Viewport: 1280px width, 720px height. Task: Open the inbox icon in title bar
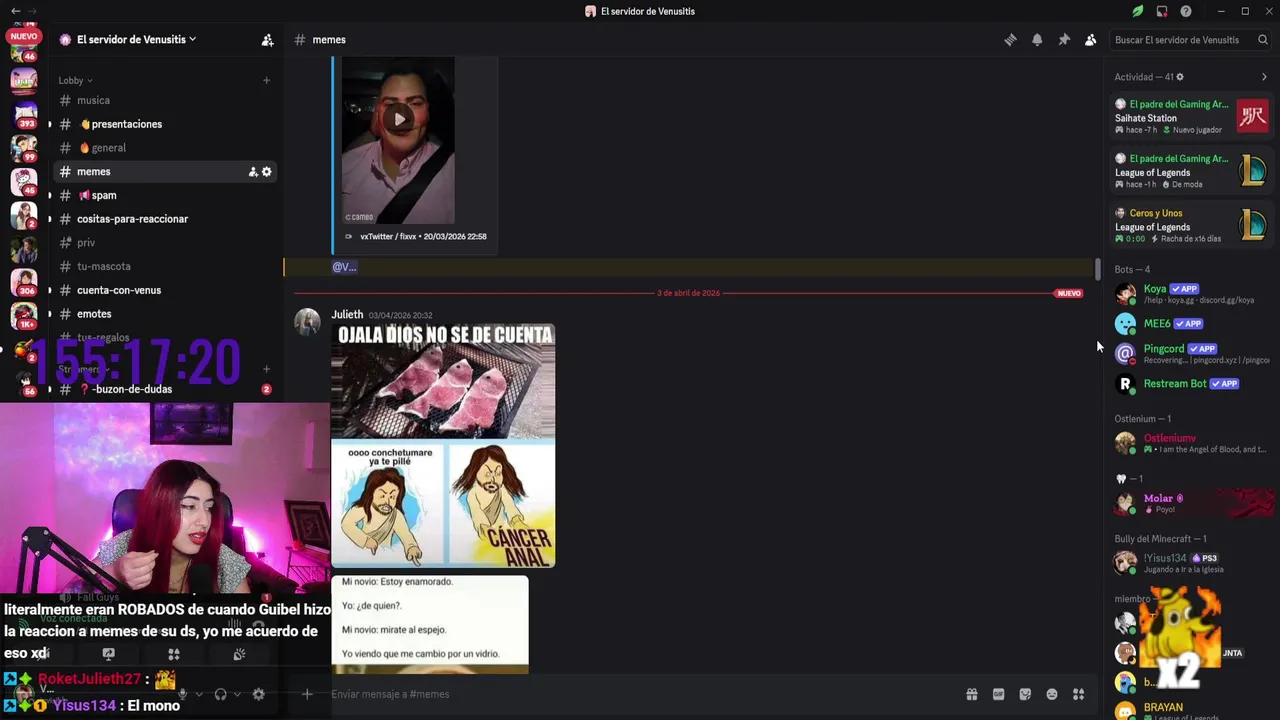(x=1162, y=11)
